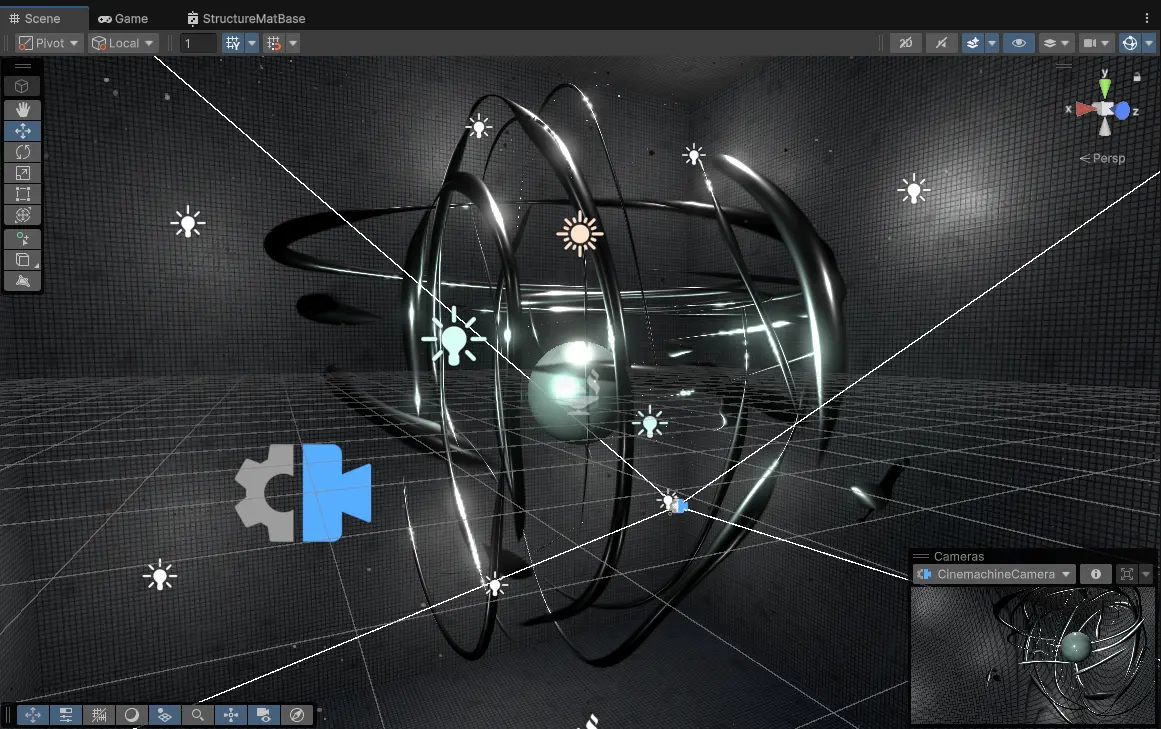Click the camera info icon in Cameras overlay
The image size is (1161, 729).
pyautogui.click(x=1096, y=574)
